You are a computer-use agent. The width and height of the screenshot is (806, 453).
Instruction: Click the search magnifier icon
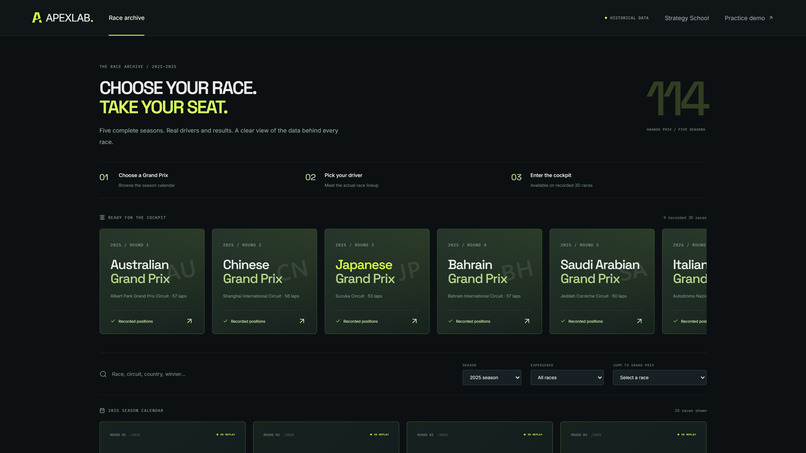103,374
